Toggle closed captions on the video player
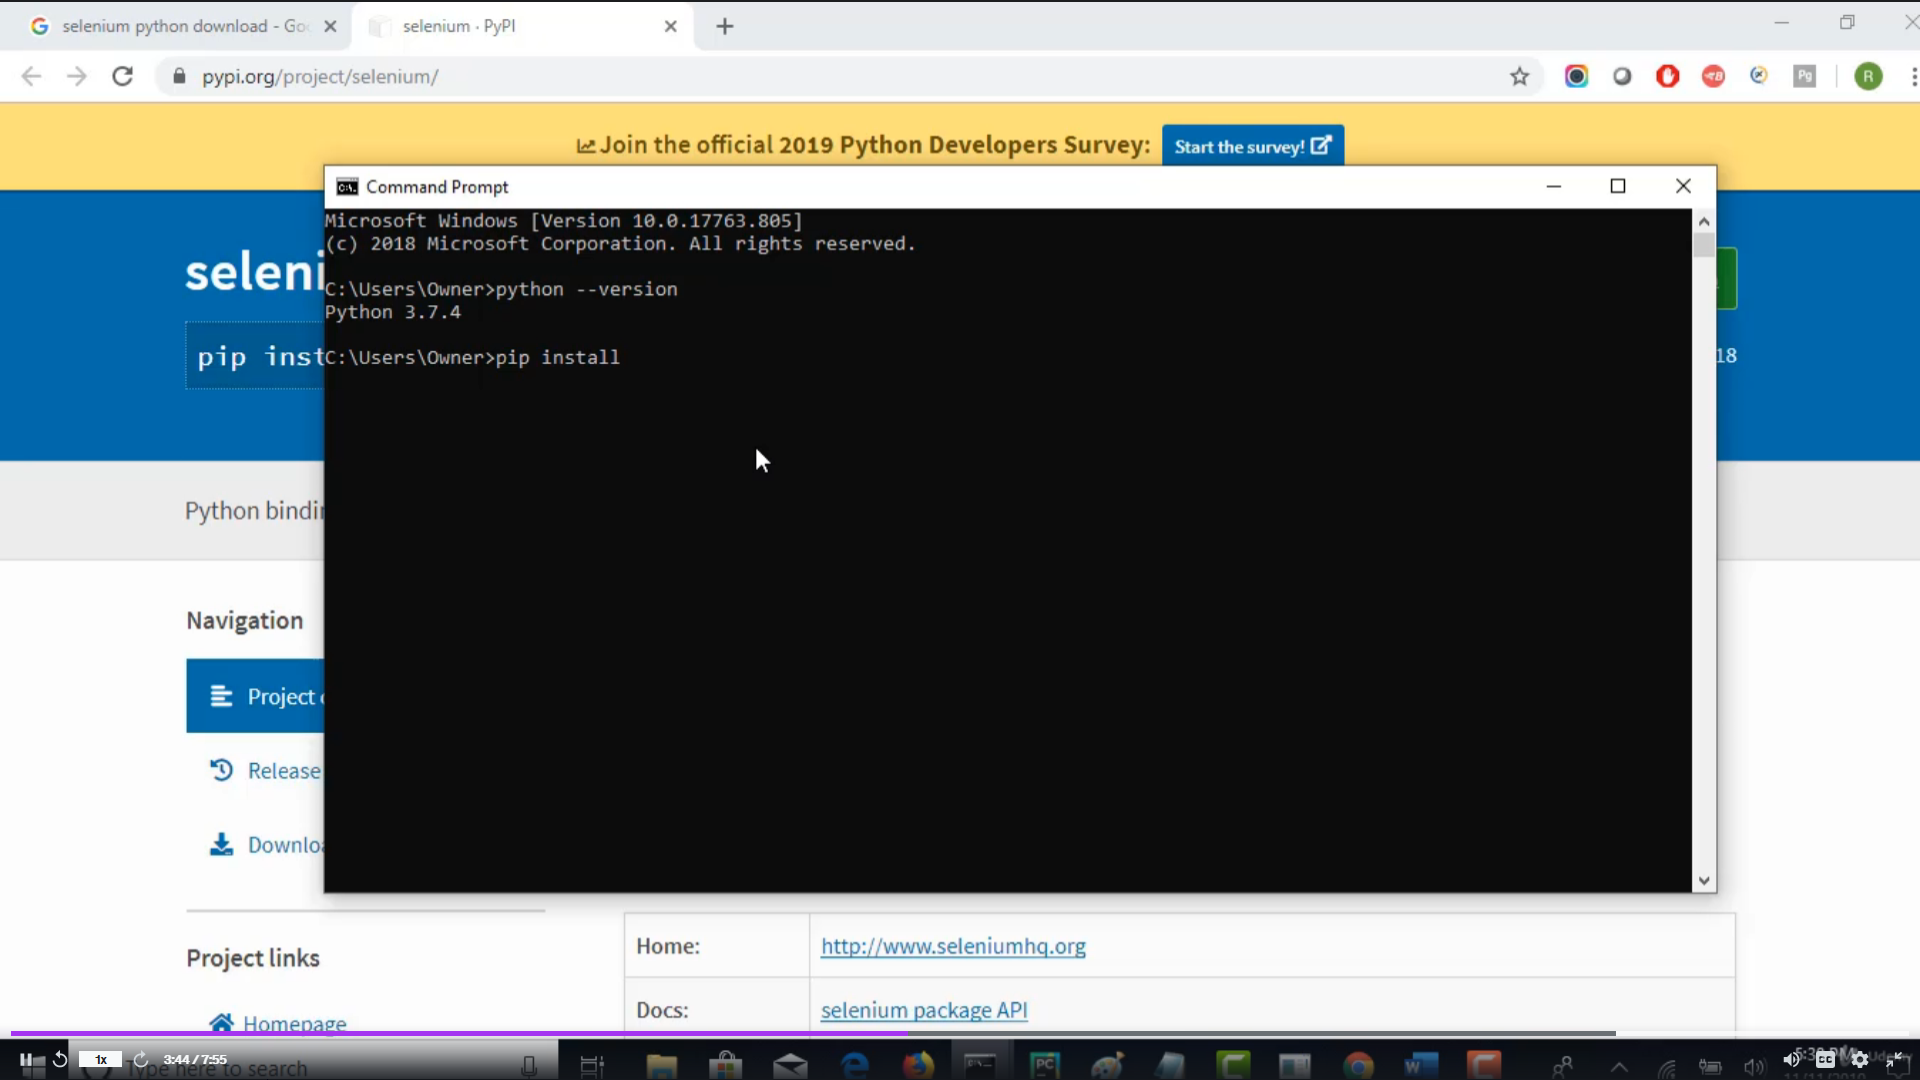The width and height of the screenshot is (1920, 1080). pos(1825,1059)
